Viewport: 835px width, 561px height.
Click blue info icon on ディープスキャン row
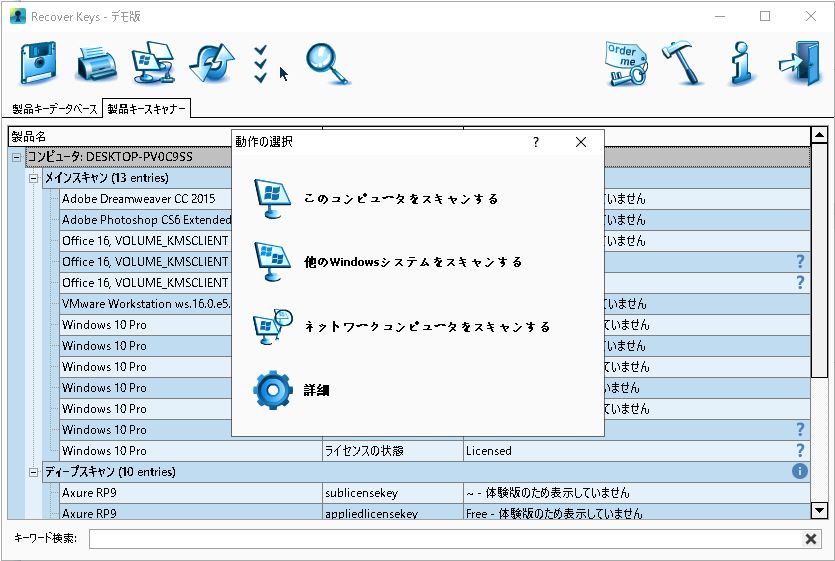(x=799, y=471)
